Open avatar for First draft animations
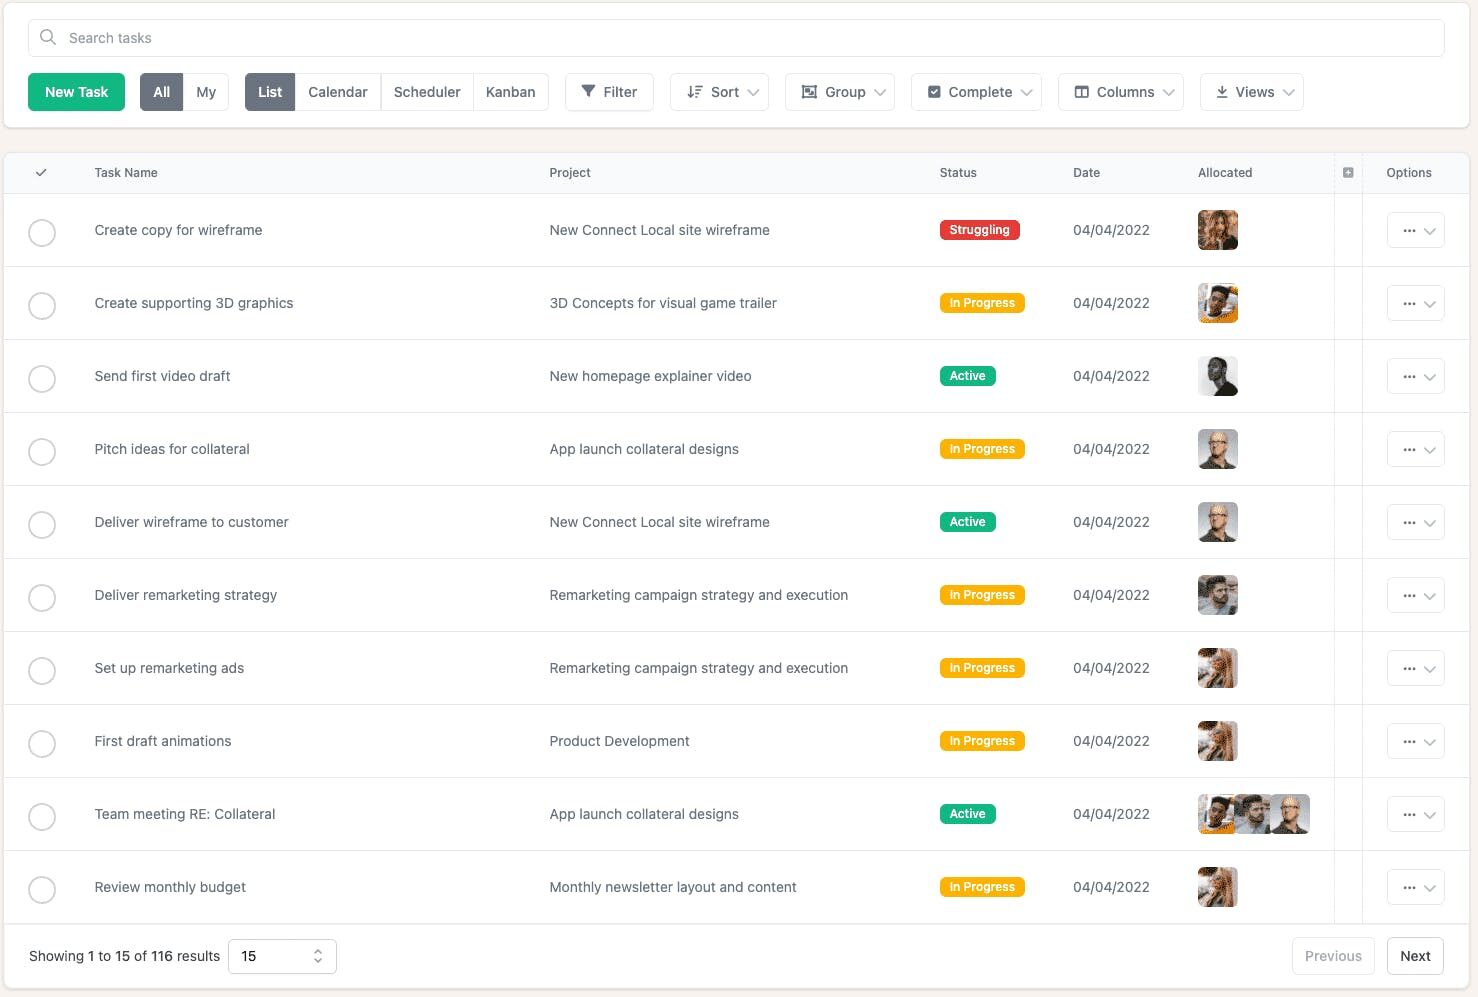The height and width of the screenshot is (997, 1478). 1218,741
